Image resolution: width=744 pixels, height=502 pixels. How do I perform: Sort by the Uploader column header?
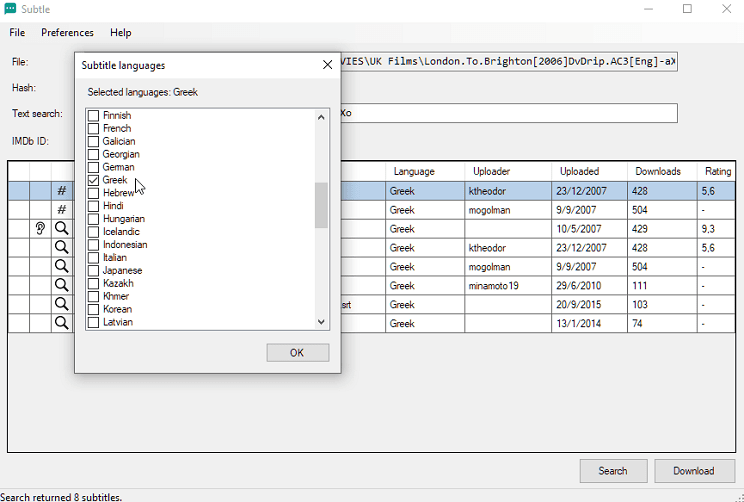508,171
